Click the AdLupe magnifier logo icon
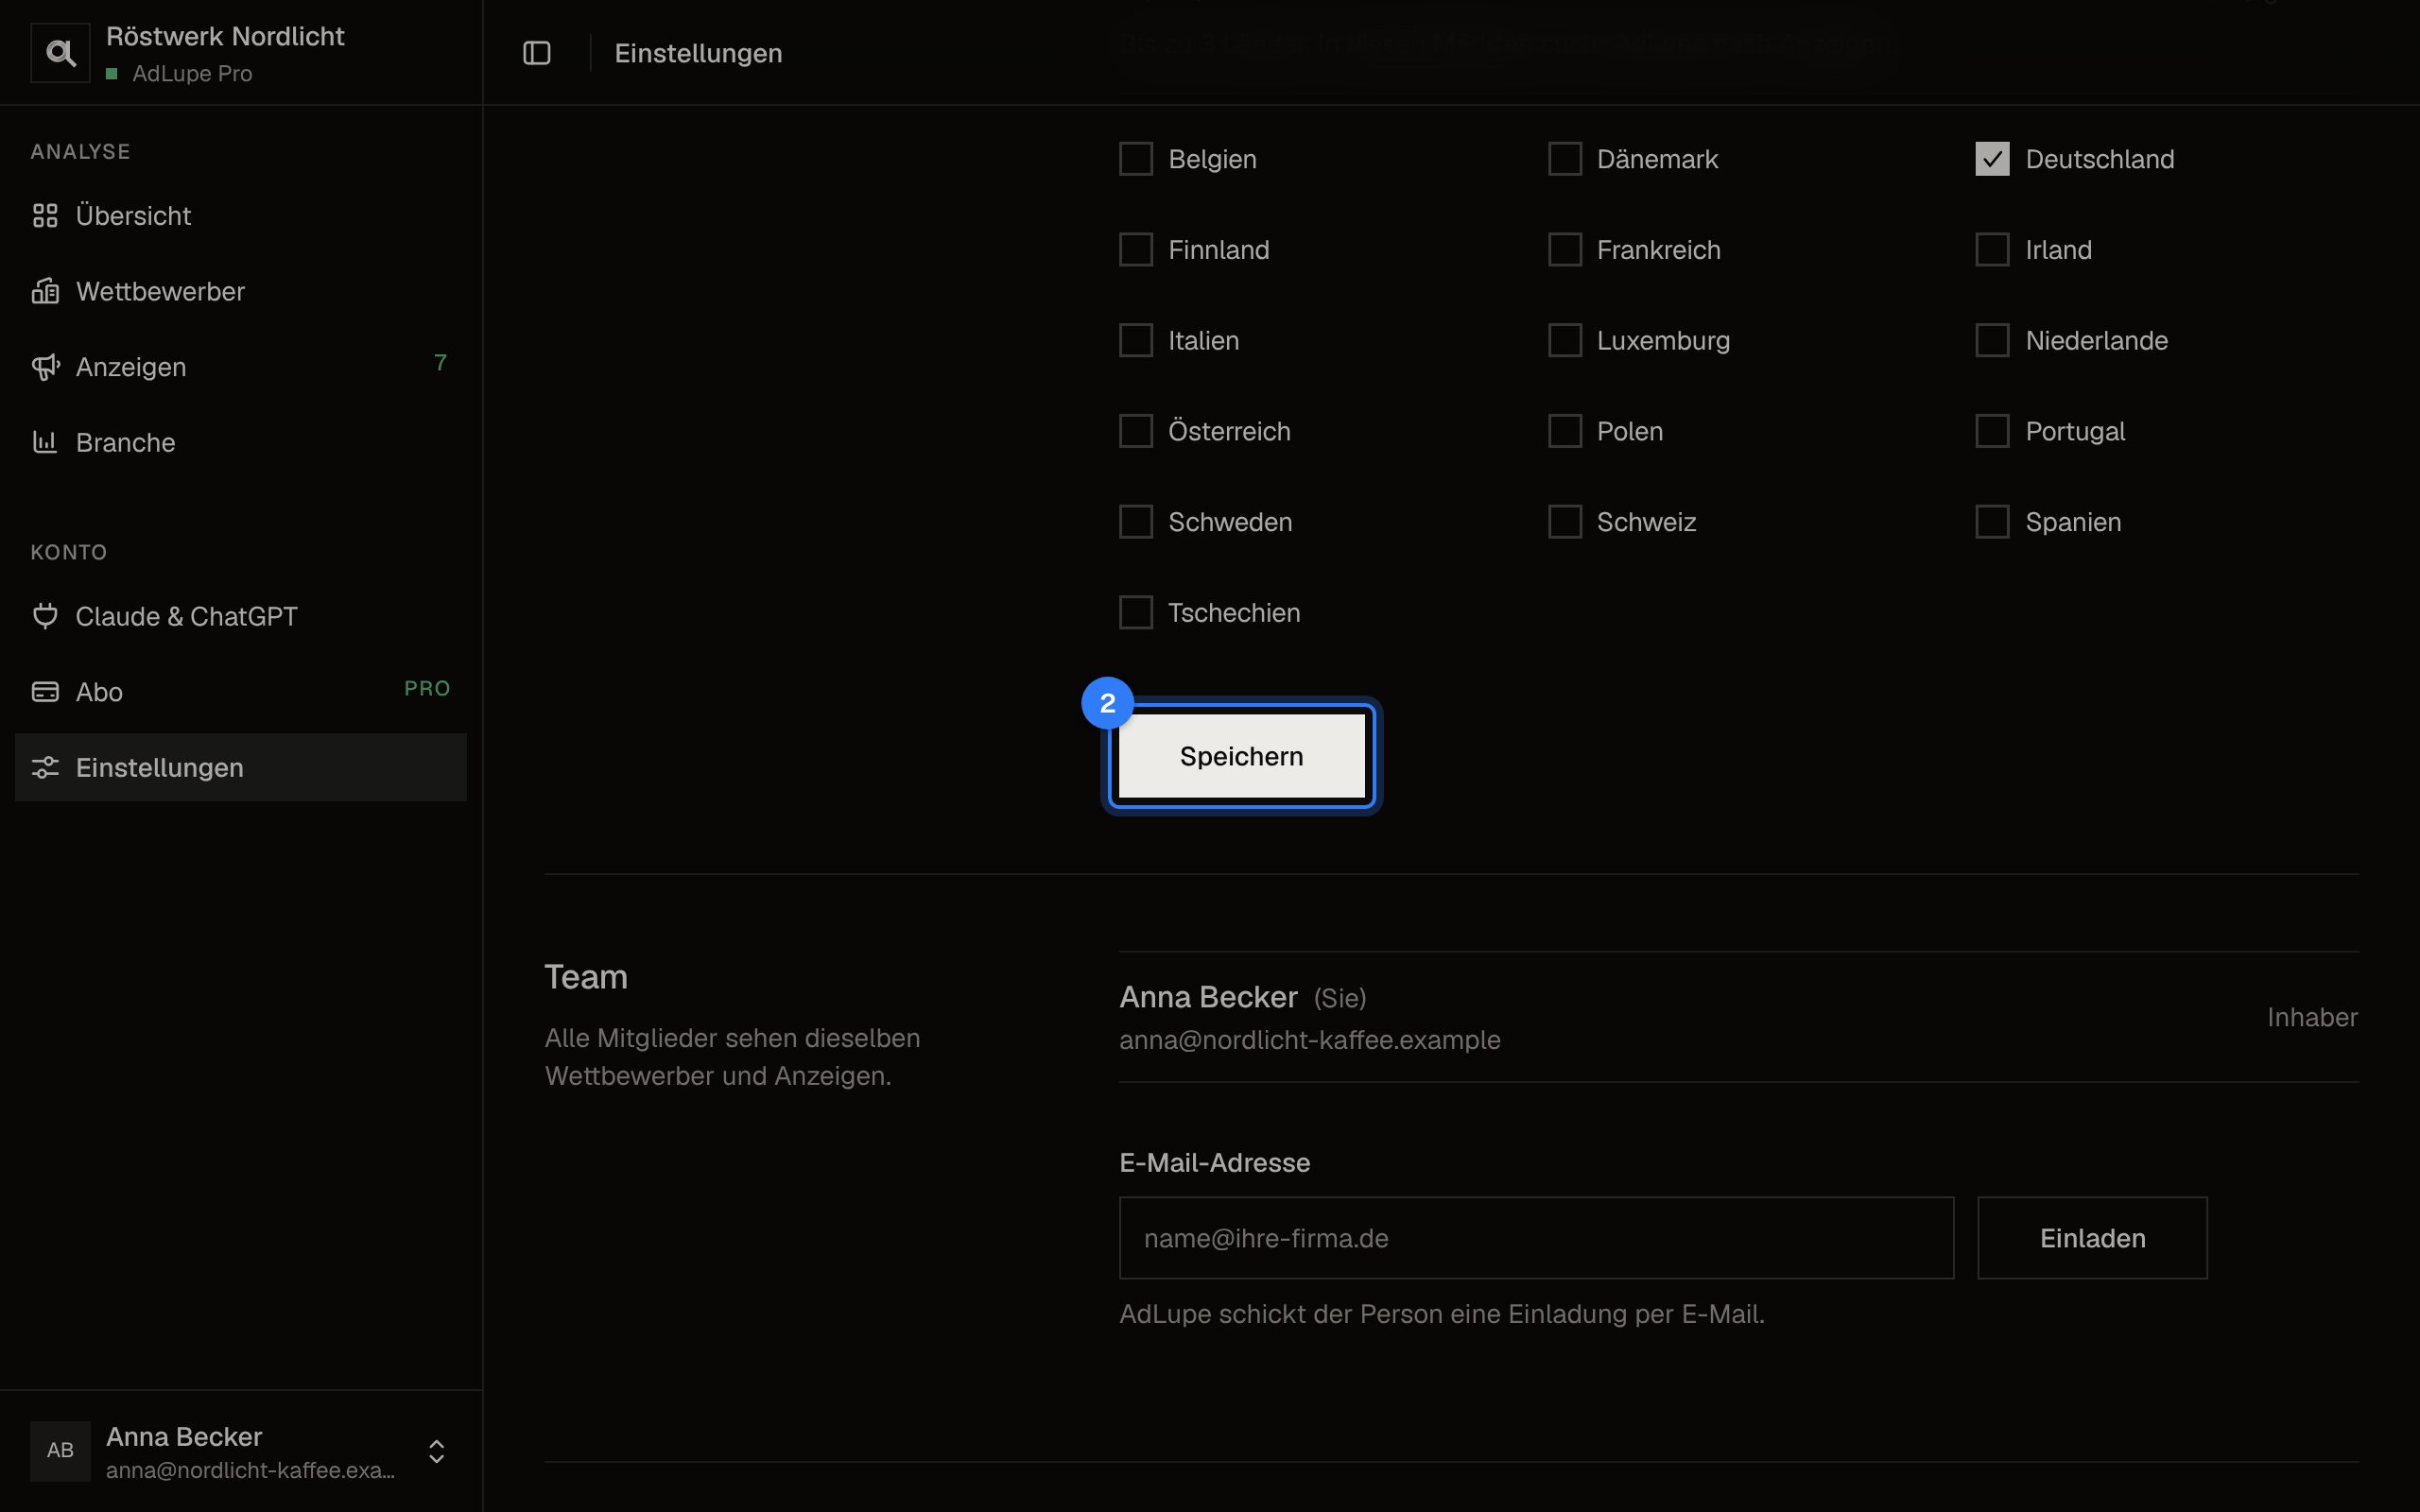 60,53
